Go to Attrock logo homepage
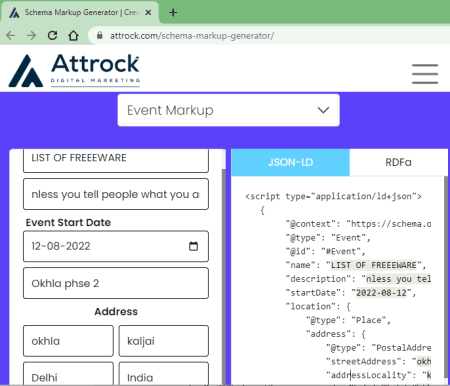Image resolution: width=450 pixels, height=386 pixels. coord(74,70)
